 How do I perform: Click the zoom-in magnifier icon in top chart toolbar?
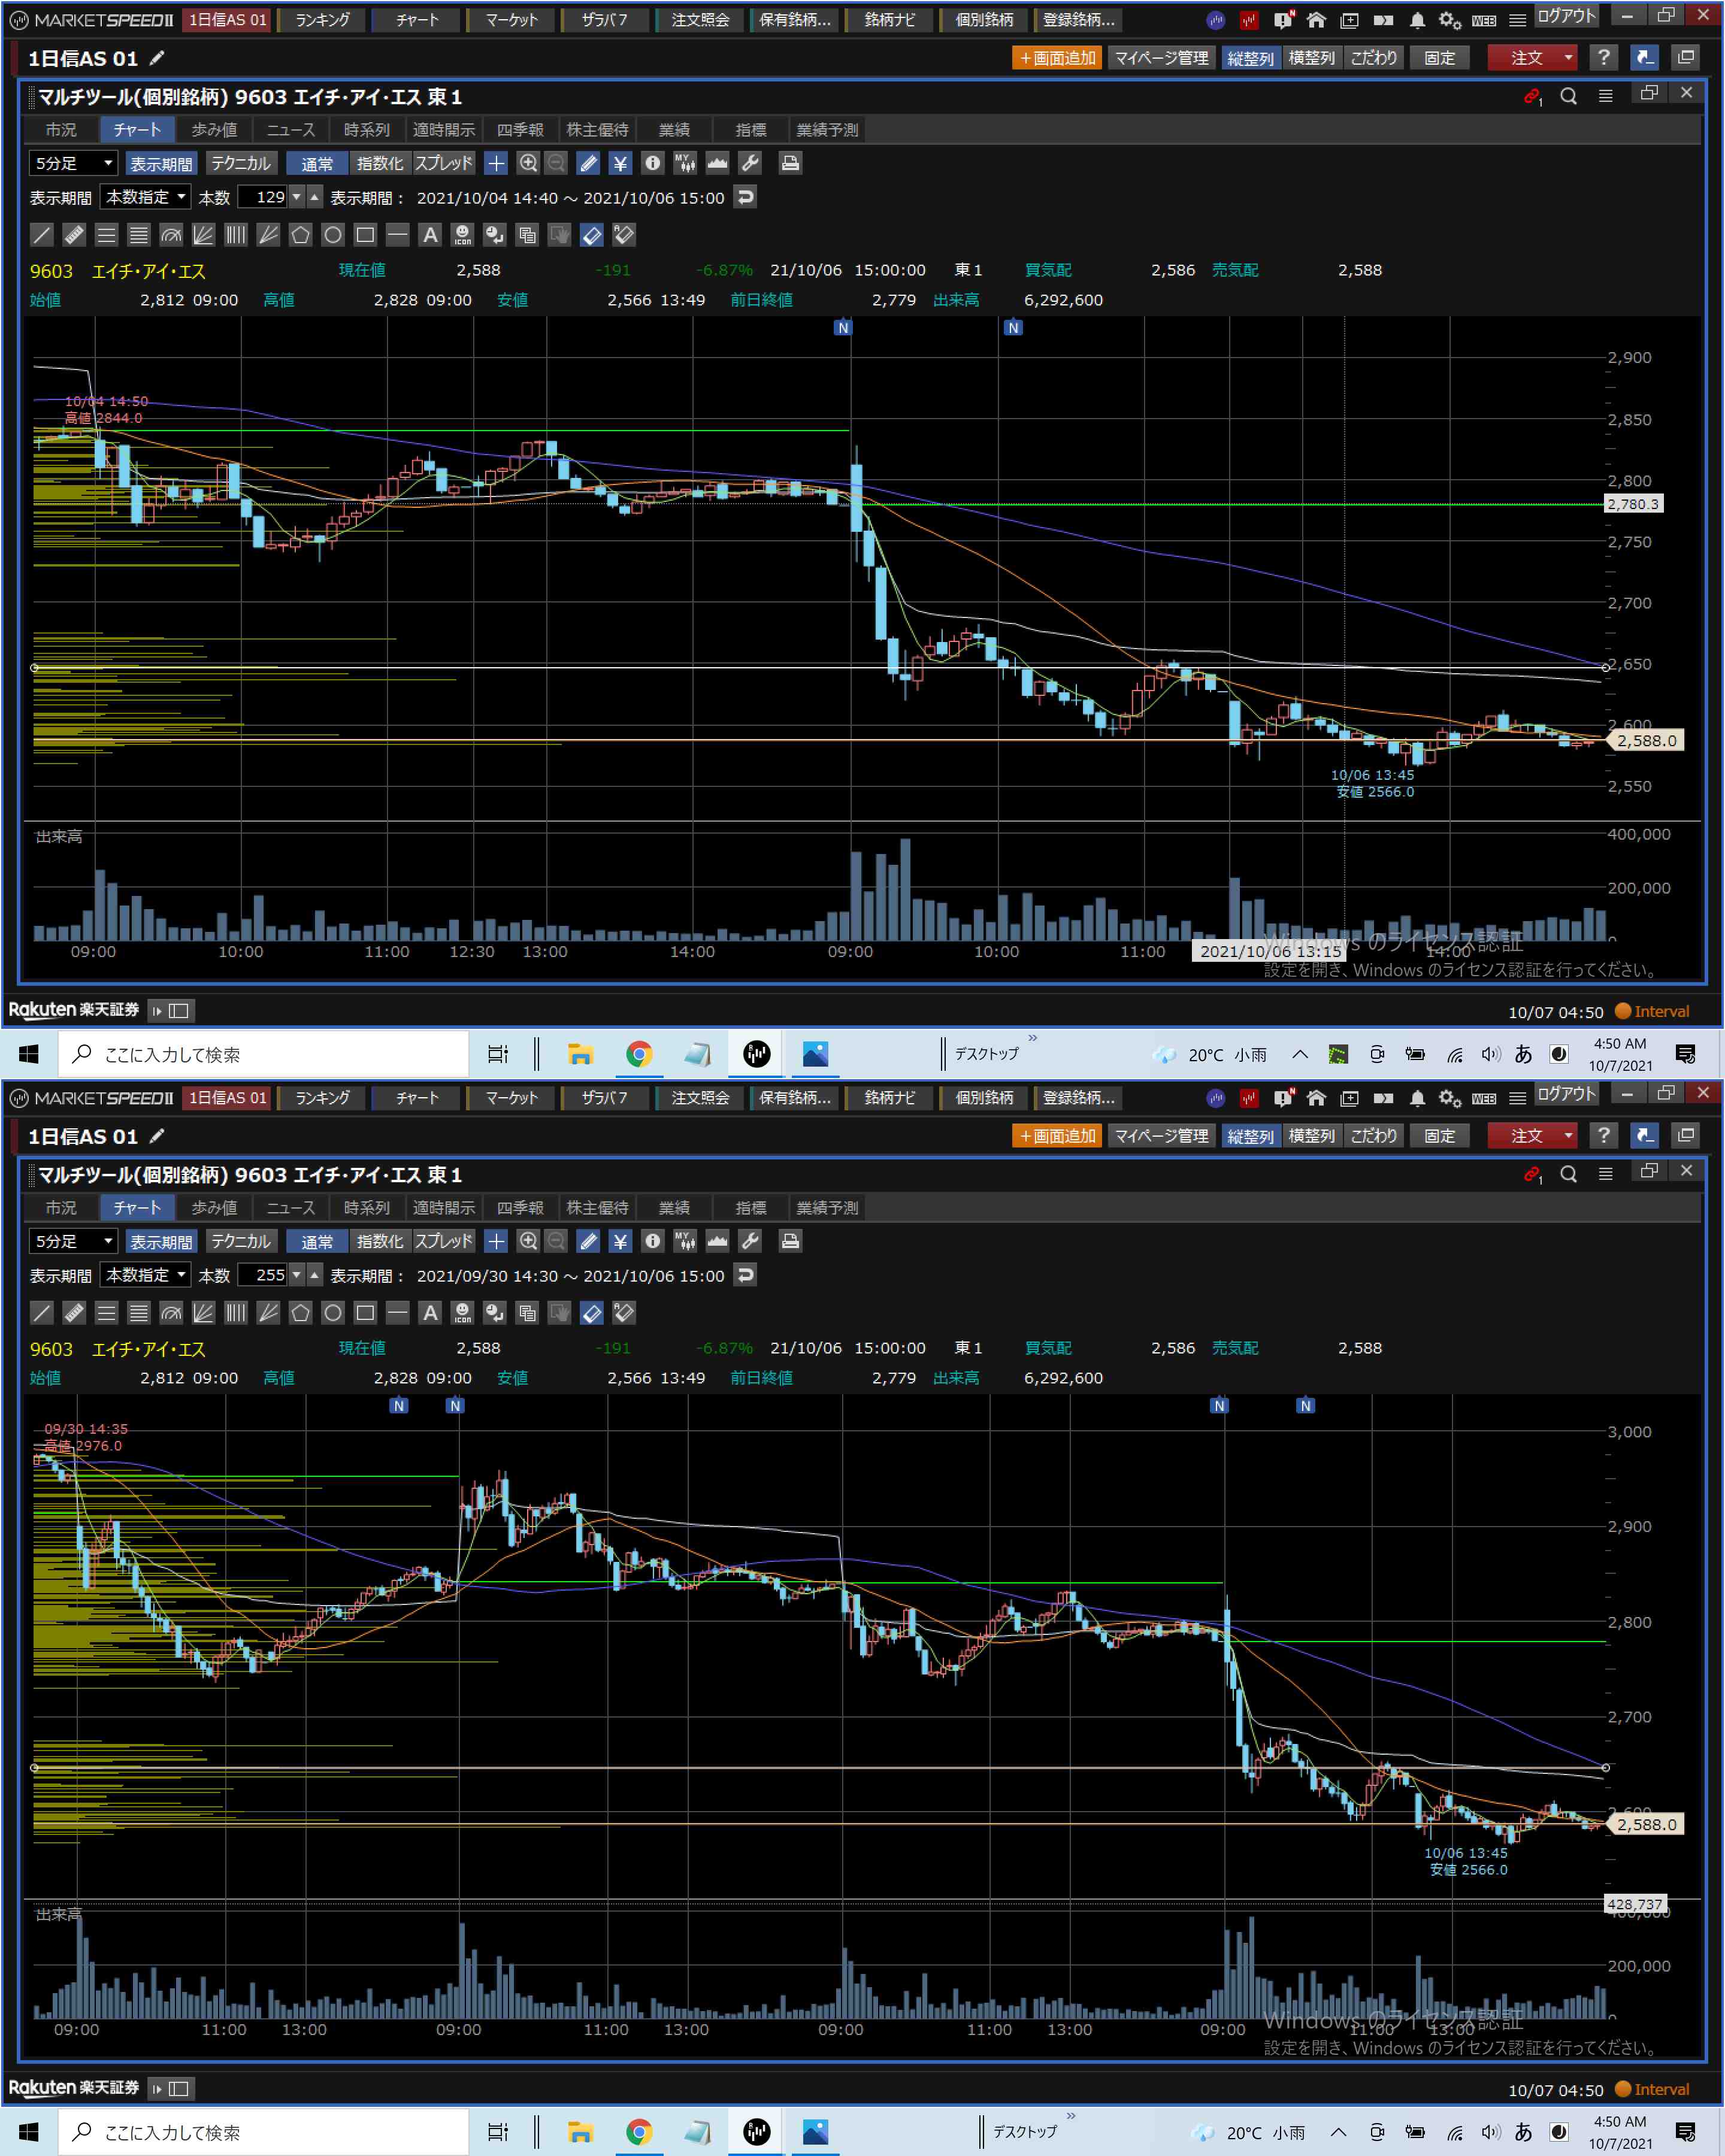coord(528,163)
